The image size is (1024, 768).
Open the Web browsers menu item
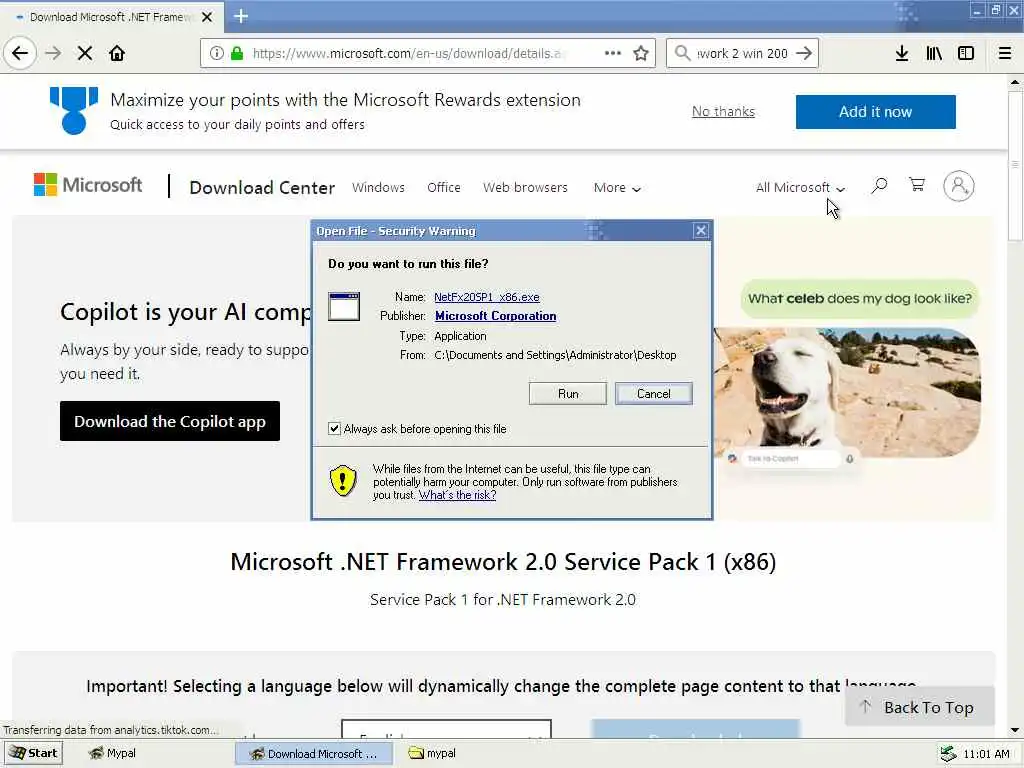[x=525, y=187]
